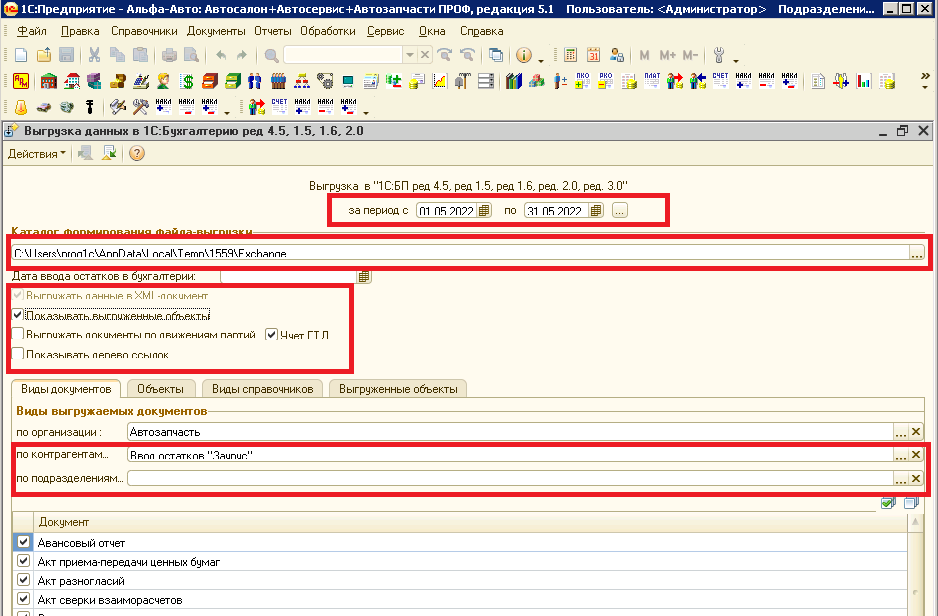Enable Выгружать документы по движениям партий

(18, 334)
